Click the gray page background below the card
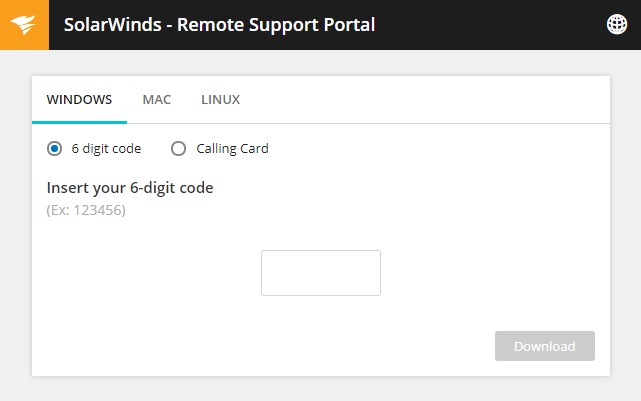The image size is (641, 401). point(320,389)
